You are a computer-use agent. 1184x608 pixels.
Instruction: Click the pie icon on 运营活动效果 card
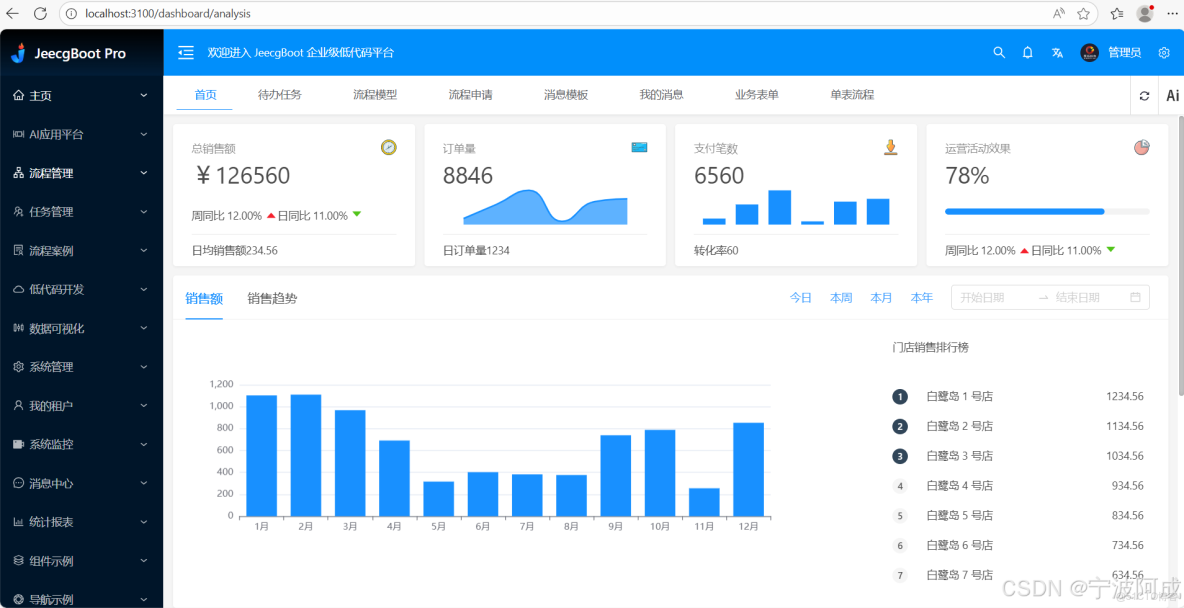(1141, 146)
